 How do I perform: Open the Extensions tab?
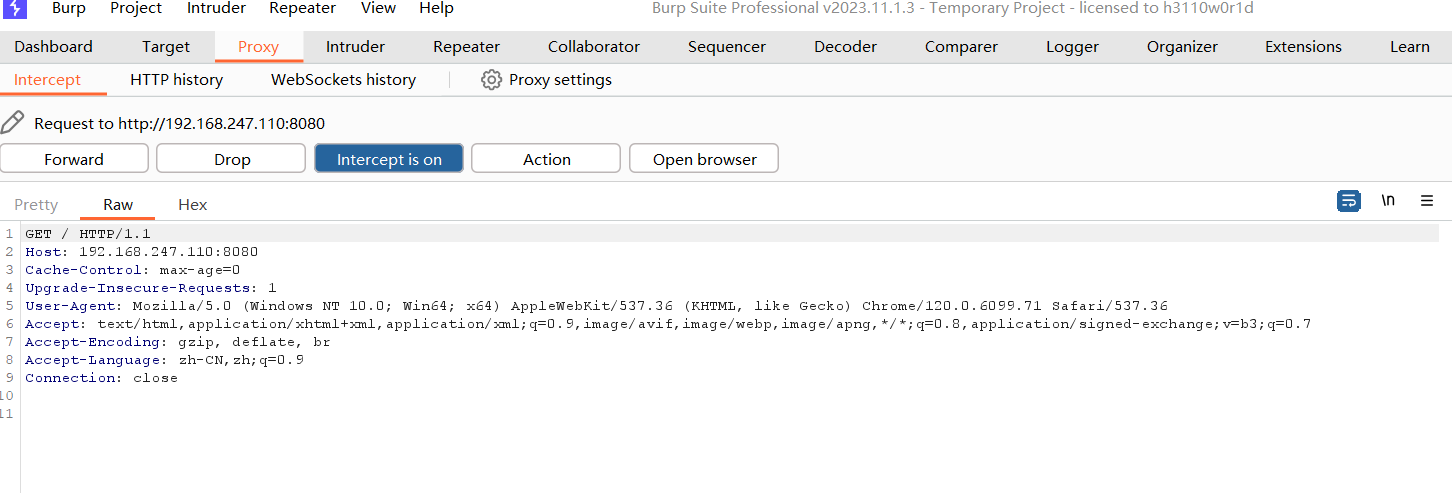pyautogui.click(x=1303, y=47)
